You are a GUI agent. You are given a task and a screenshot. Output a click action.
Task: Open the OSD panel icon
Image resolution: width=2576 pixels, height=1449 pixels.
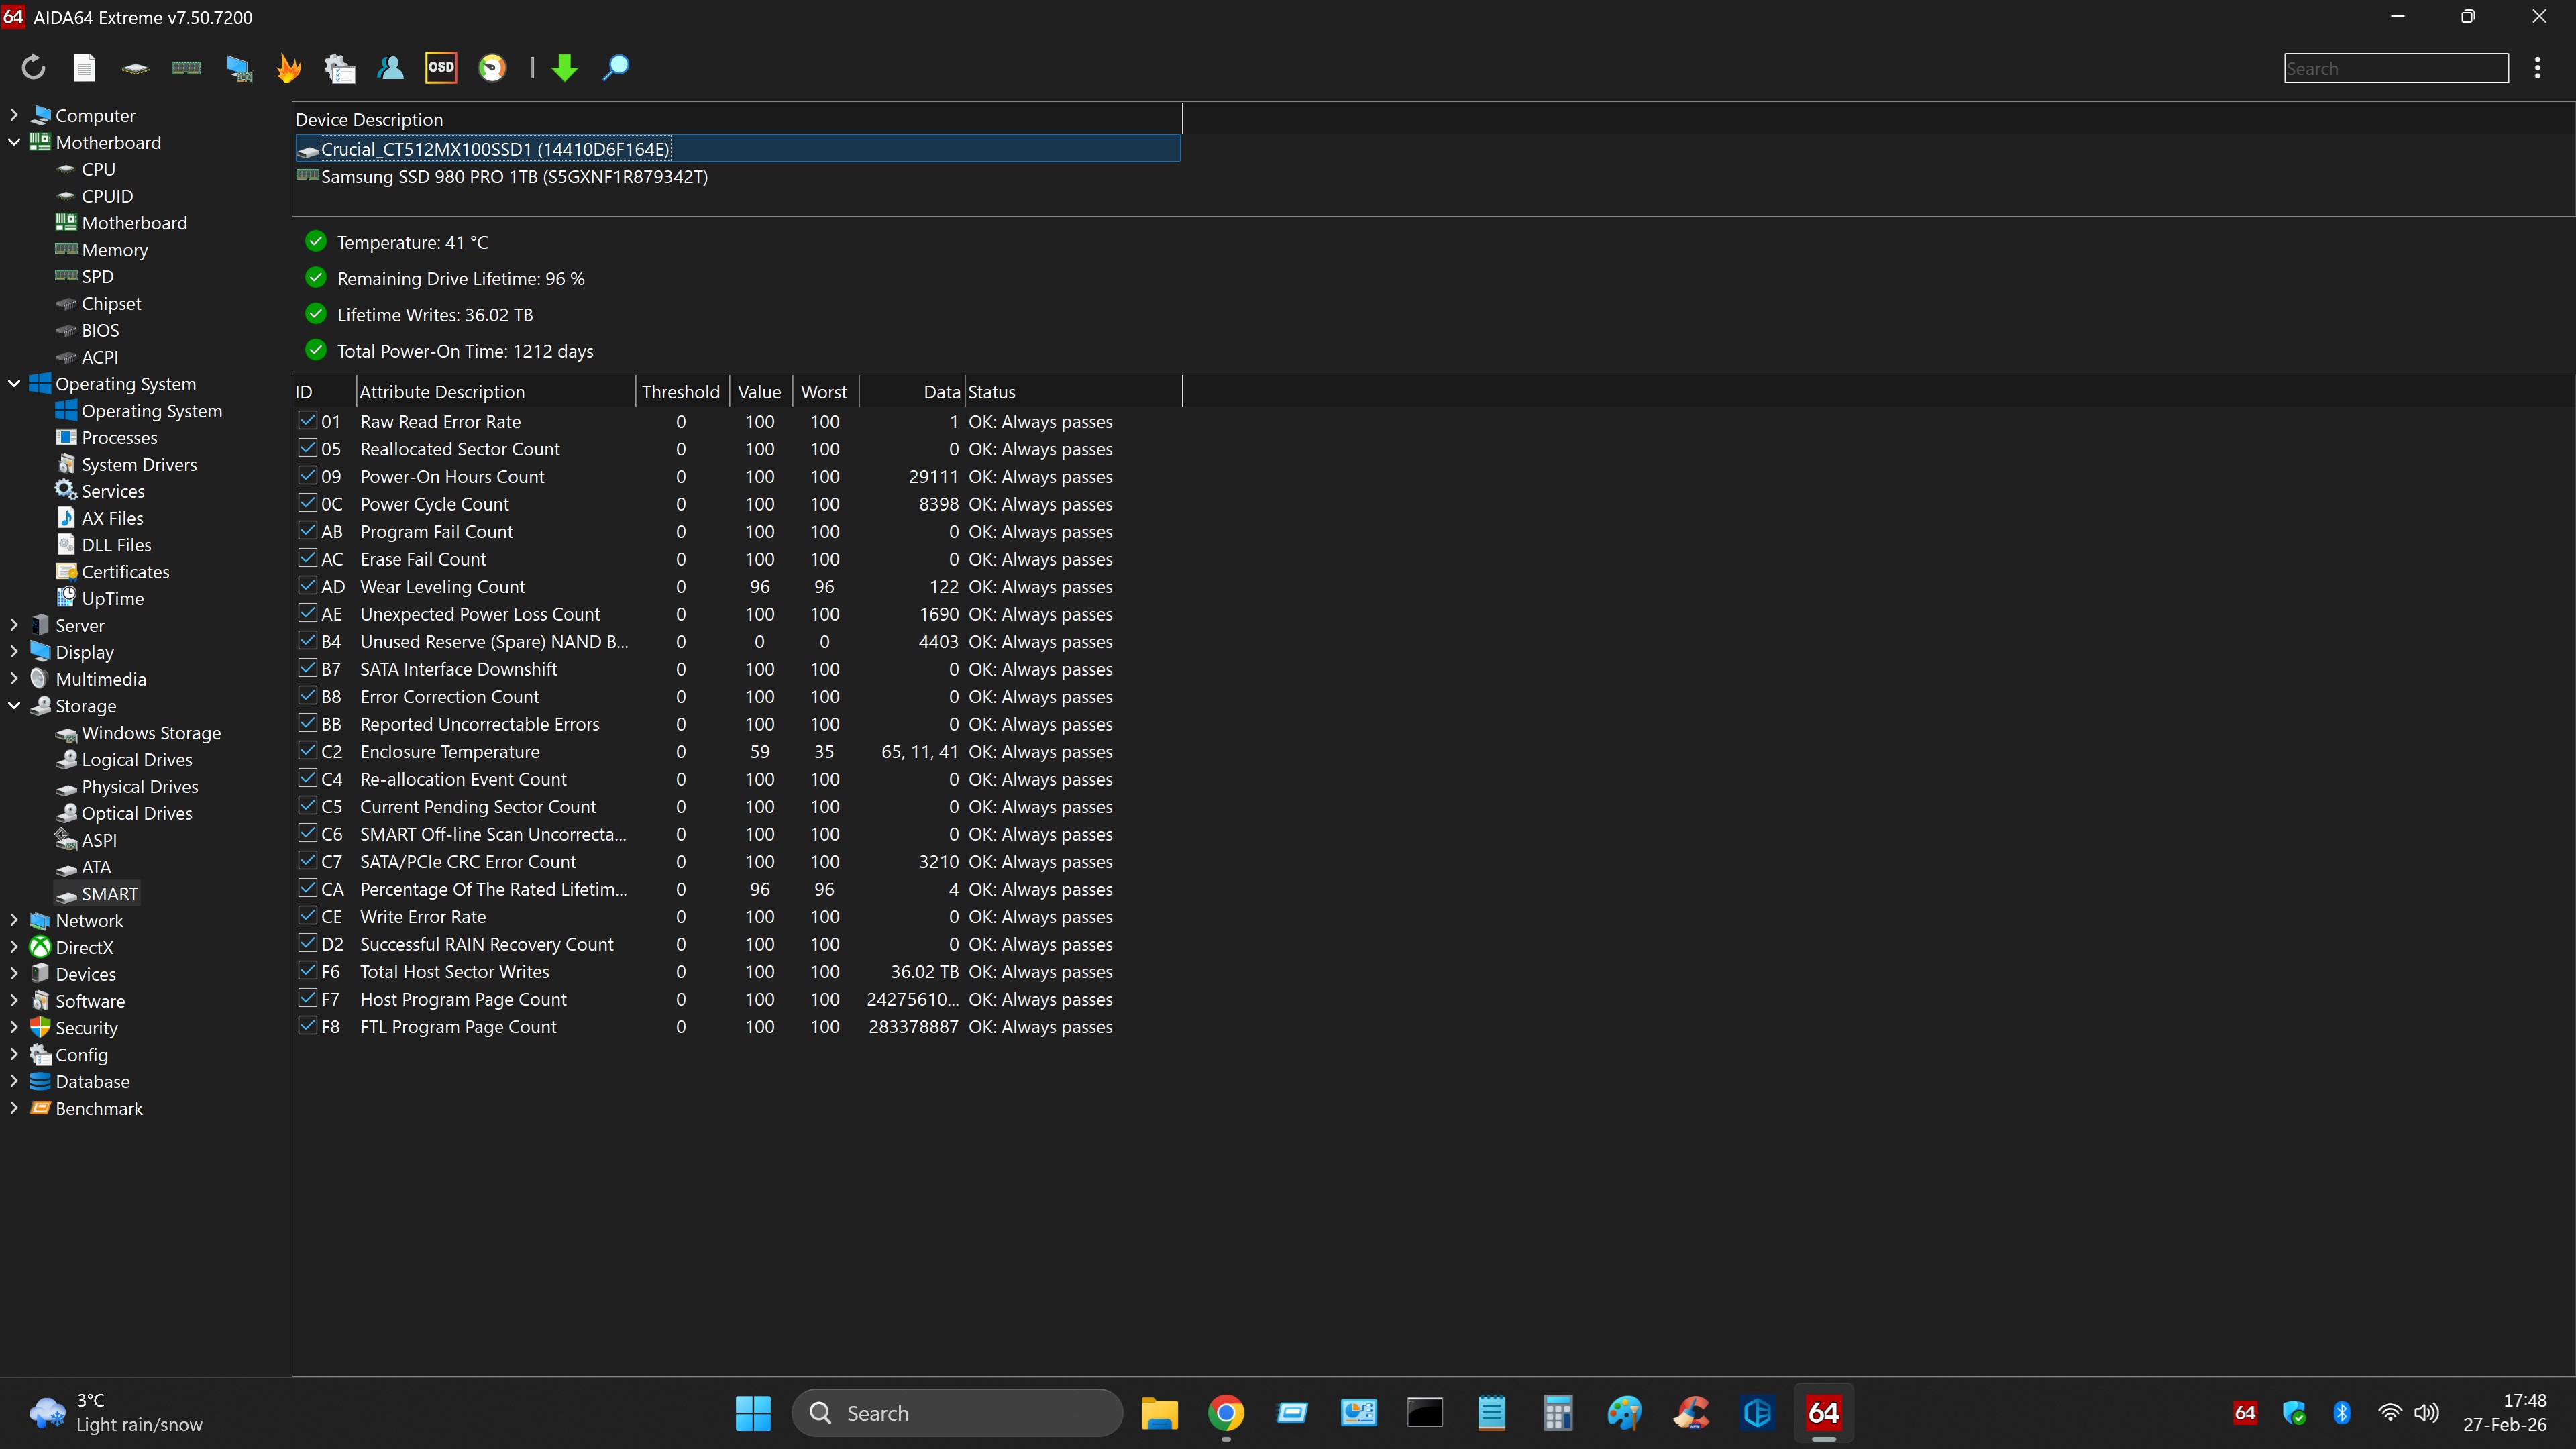coord(441,68)
